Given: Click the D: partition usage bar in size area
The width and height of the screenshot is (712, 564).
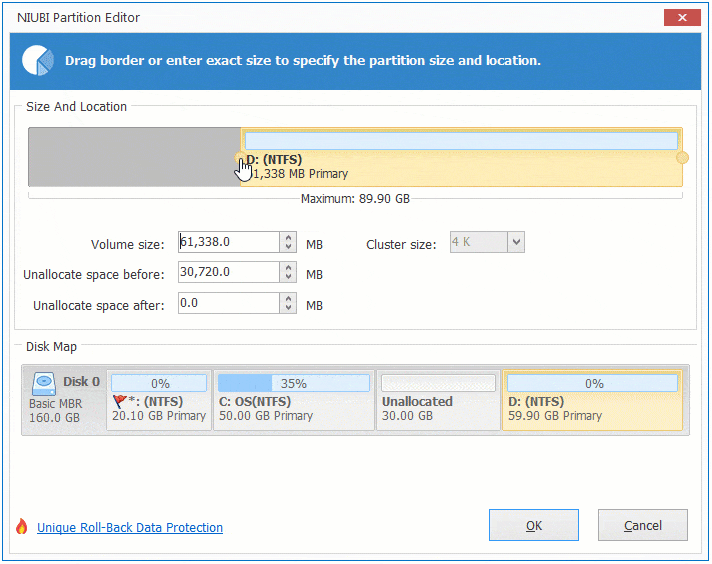Looking at the screenshot, I should point(461,141).
